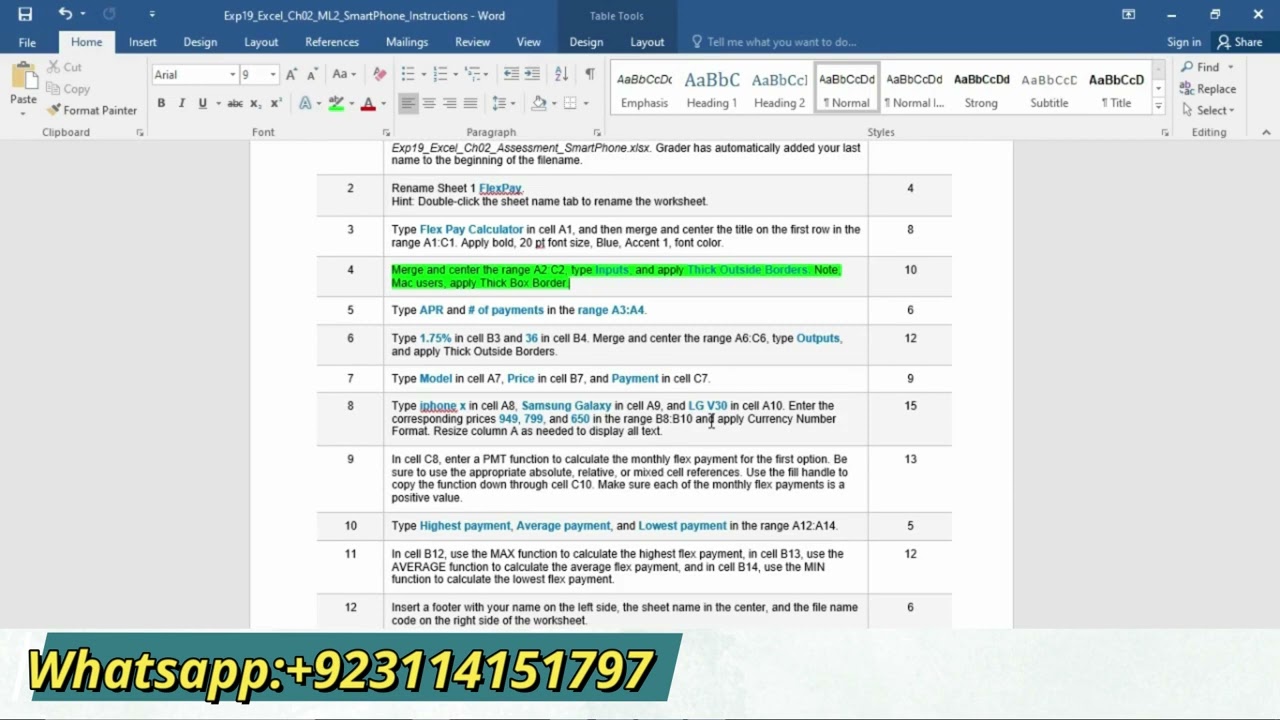Increase font size with Grow Font
This screenshot has height=720, width=1280.
pos(291,74)
